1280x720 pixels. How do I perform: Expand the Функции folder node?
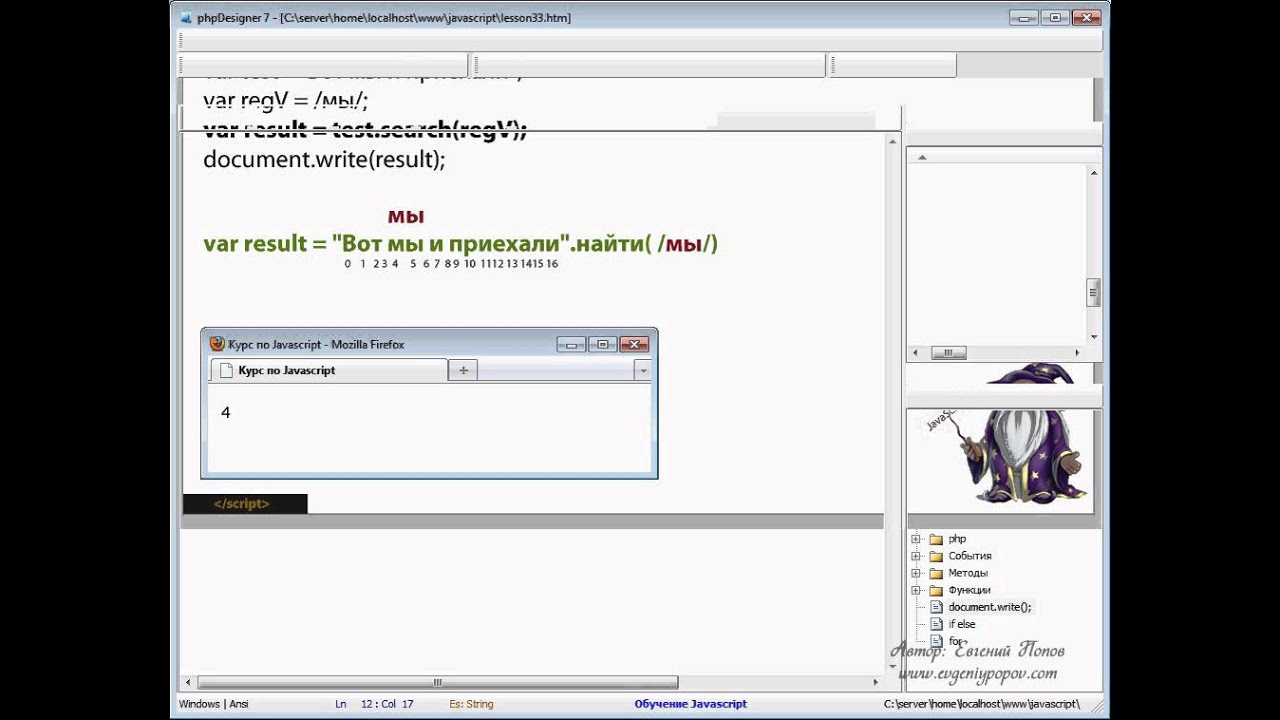pos(915,590)
